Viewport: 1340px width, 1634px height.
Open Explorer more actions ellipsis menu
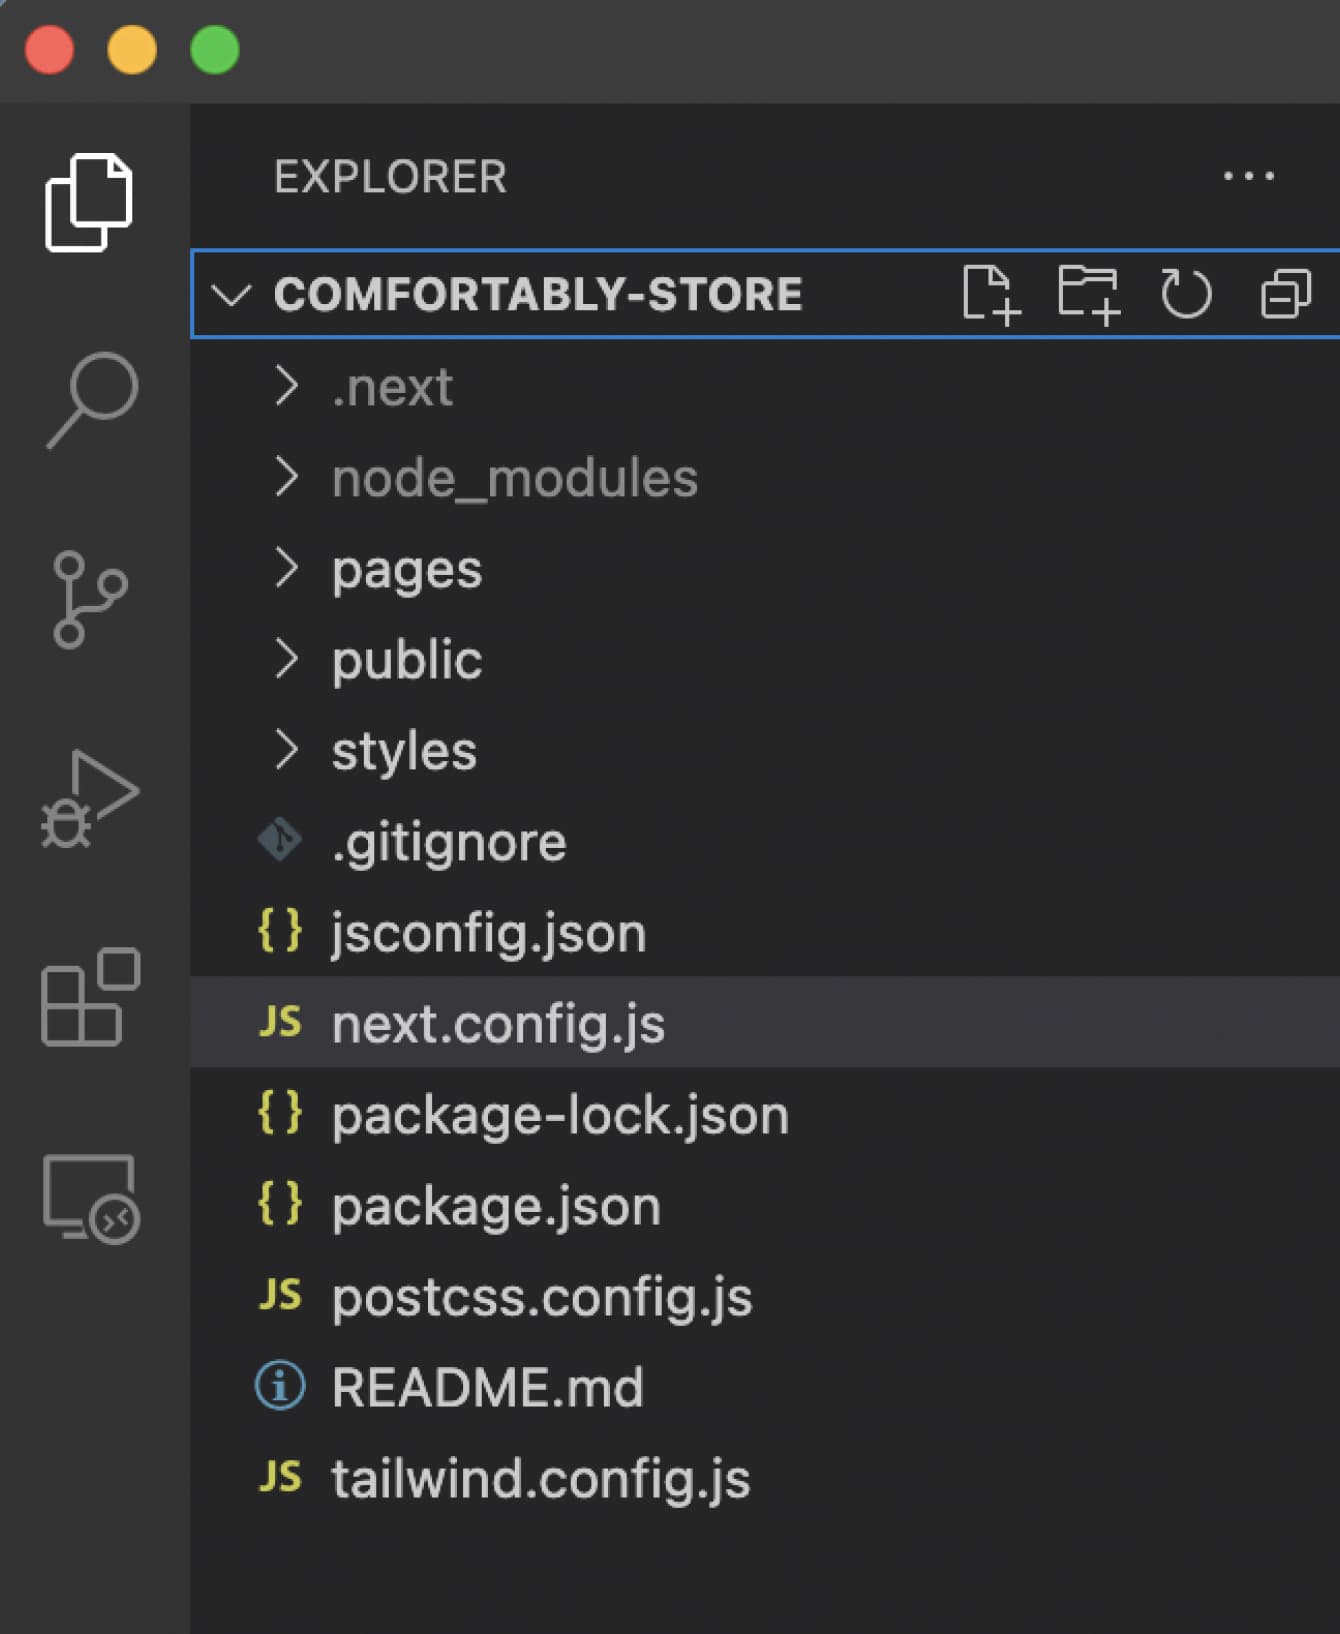point(1248,177)
